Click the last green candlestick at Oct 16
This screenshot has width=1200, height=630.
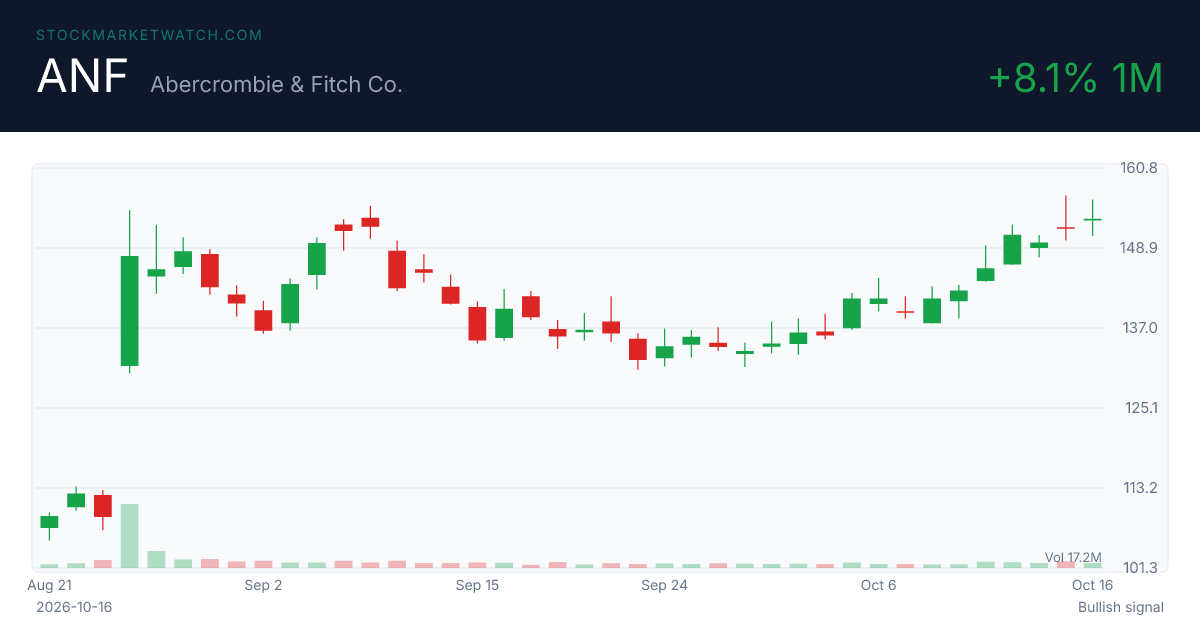pyautogui.click(x=1092, y=219)
